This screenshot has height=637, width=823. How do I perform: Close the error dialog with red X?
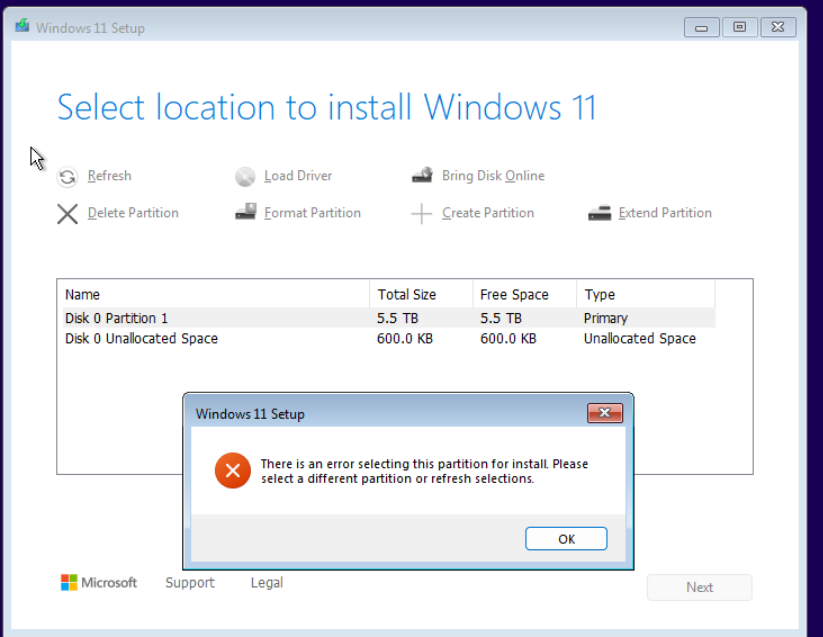click(605, 413)
